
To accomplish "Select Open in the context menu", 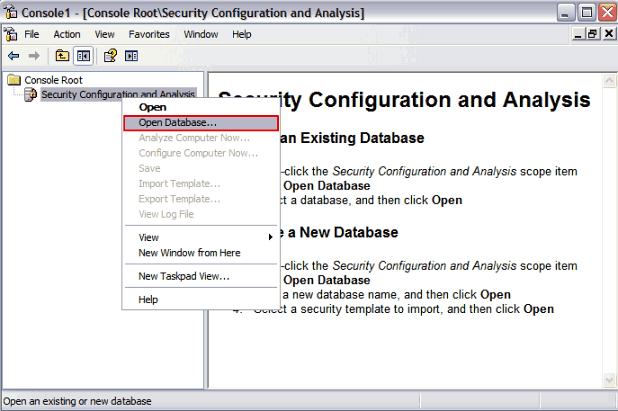I will (x=152, y=107).
